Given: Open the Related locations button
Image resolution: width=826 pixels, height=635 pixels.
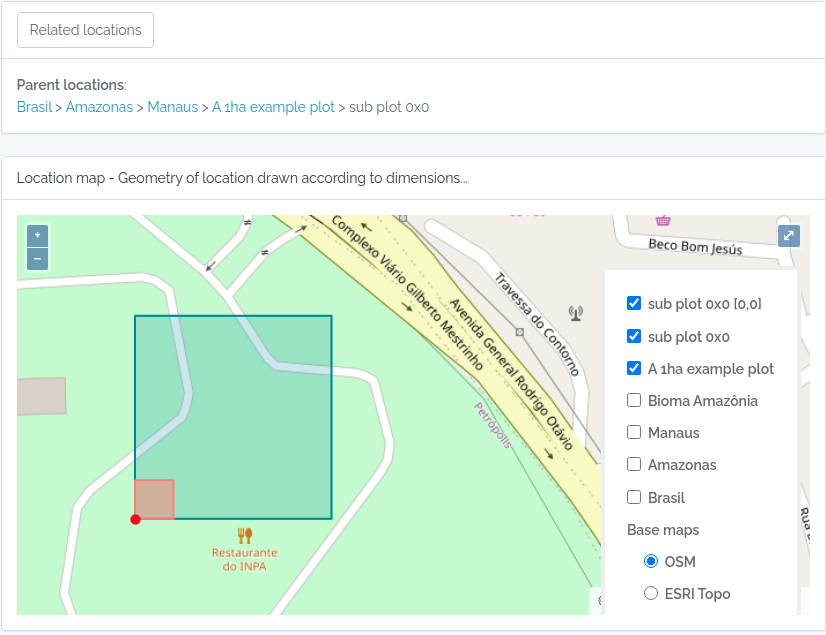Looking at the screenshot, I should coord(85,30).
